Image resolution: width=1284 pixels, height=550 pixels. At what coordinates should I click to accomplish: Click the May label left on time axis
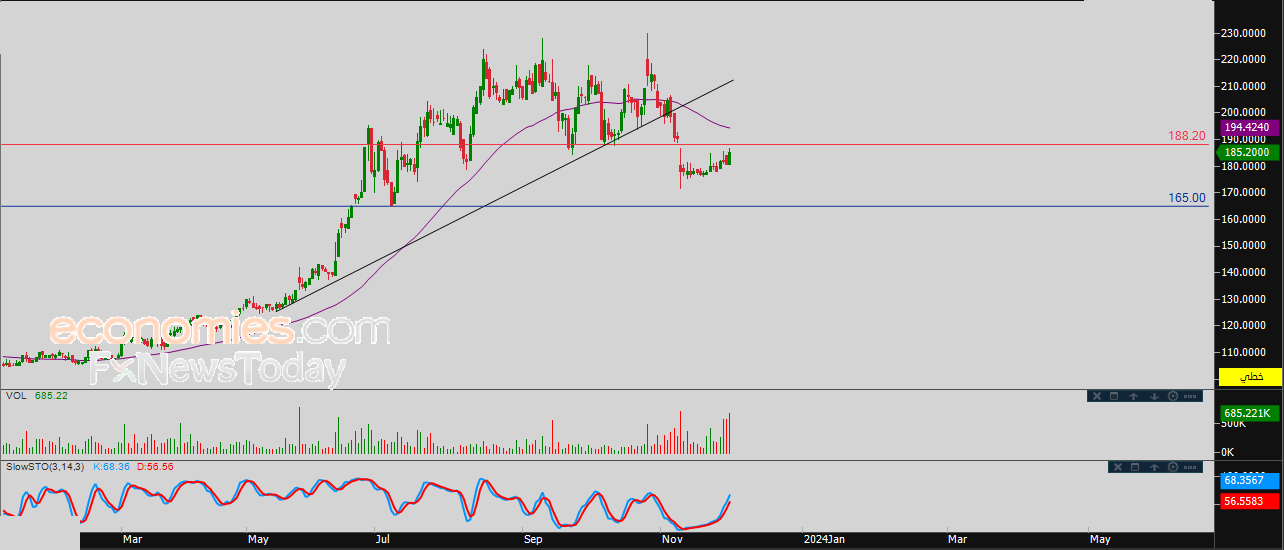pyautogui.click(x=258, y=539)
